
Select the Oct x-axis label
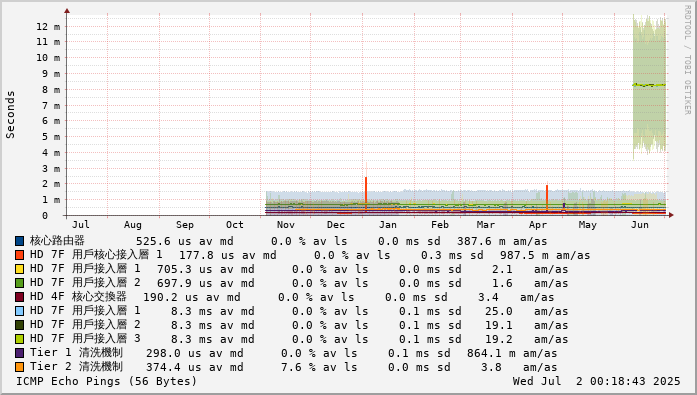(235, 225)
